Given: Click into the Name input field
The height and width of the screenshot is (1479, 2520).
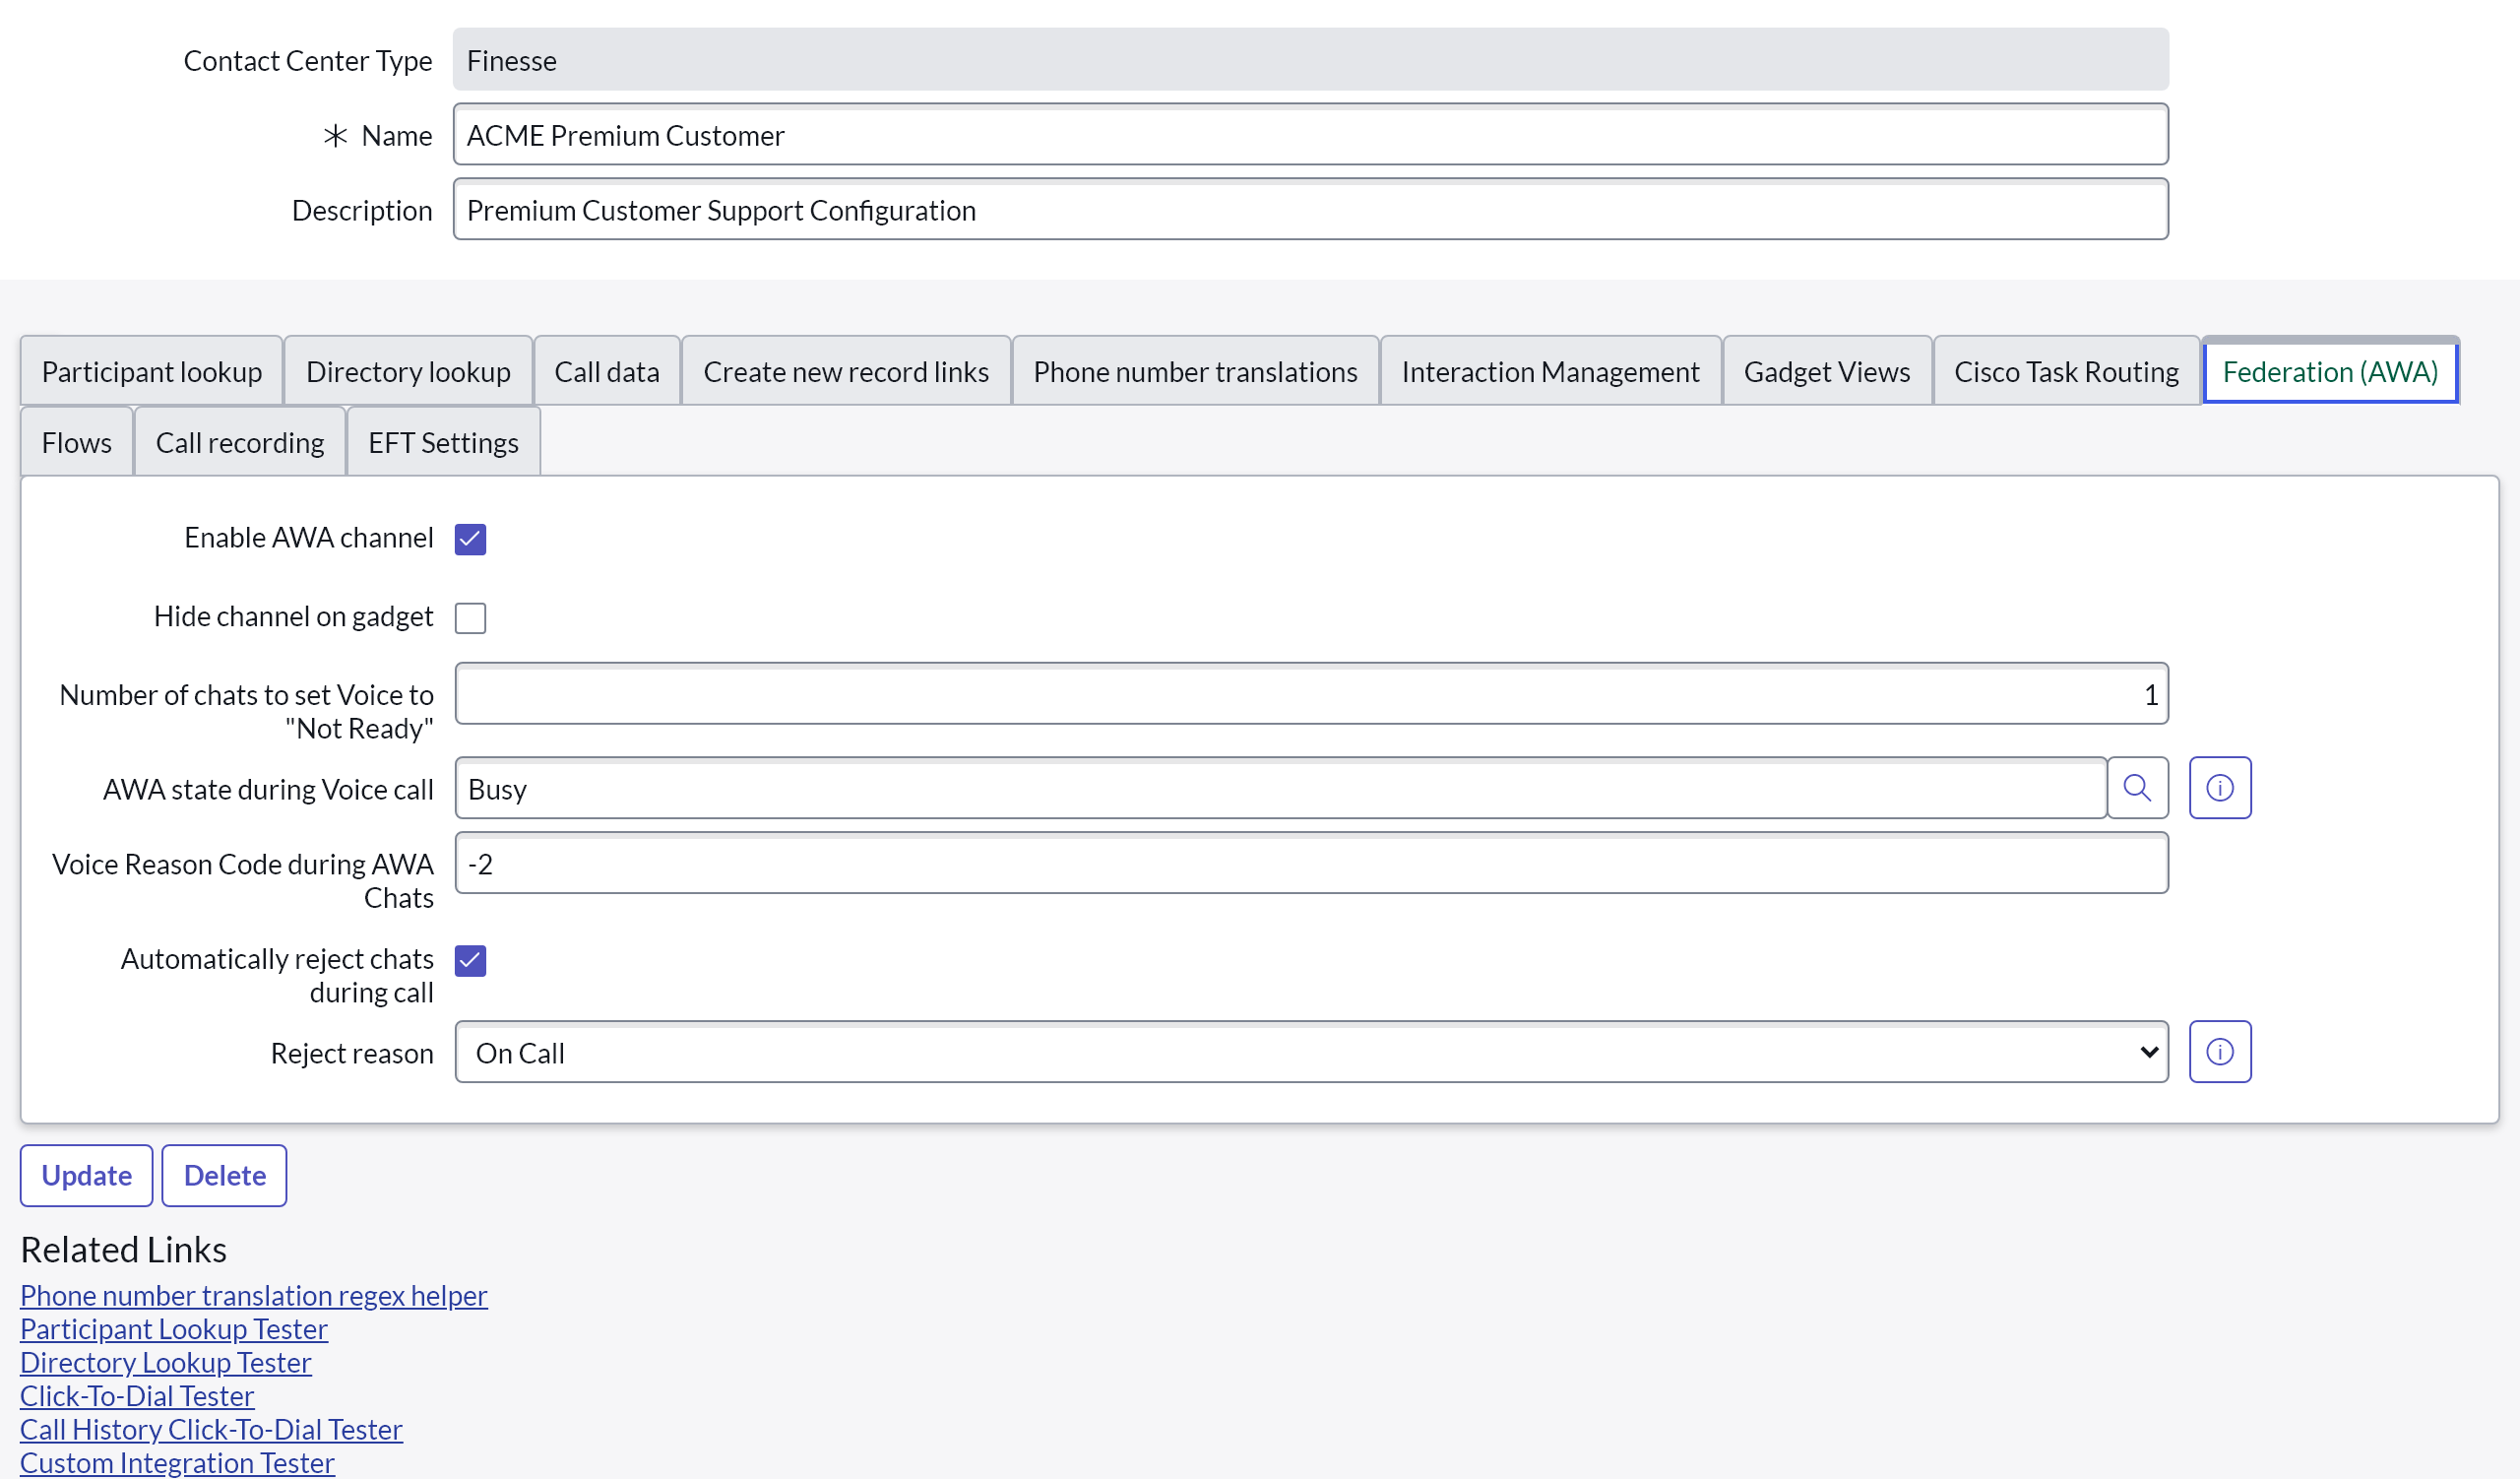Looking at the screenshot, I should click(1310, 135).
